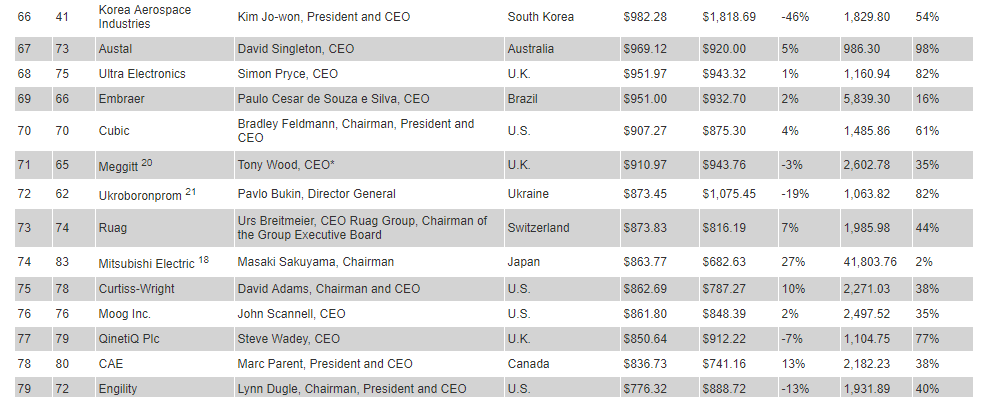Click Bradley Feldmann leadership cell
993x397 pixels.
point(369,131)
